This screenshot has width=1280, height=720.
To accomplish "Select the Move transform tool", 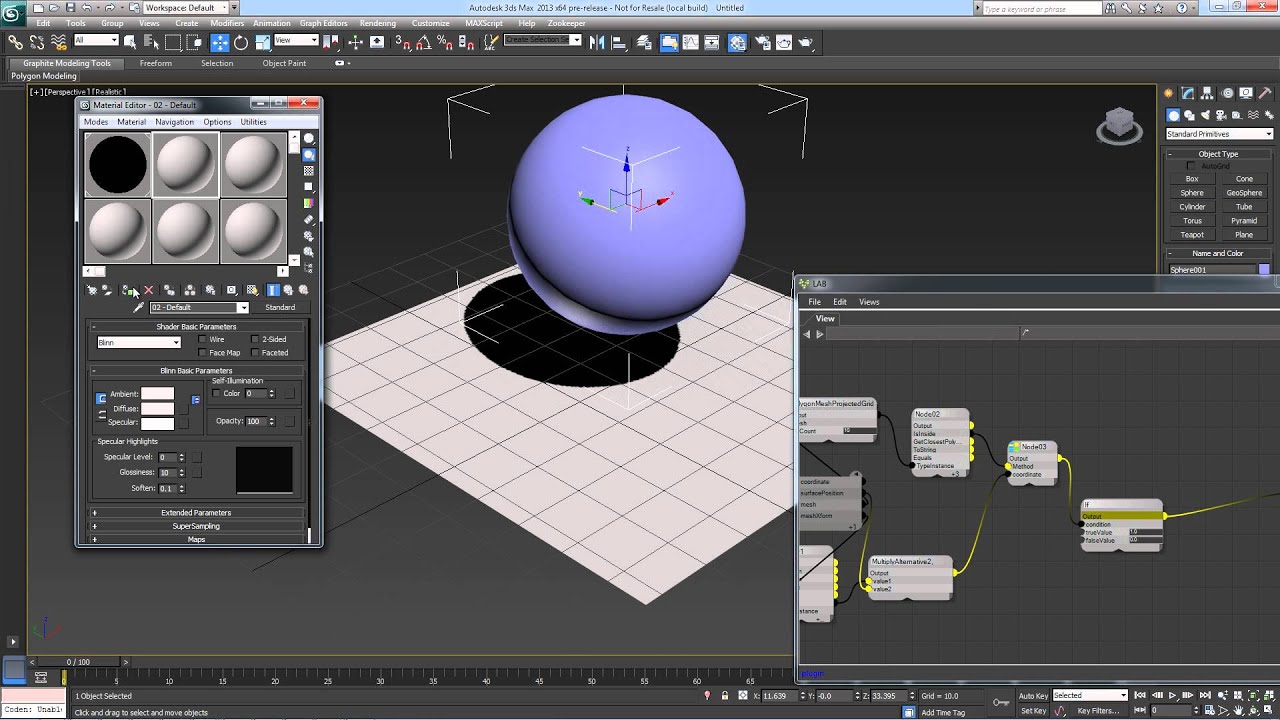I will point(220,42).
